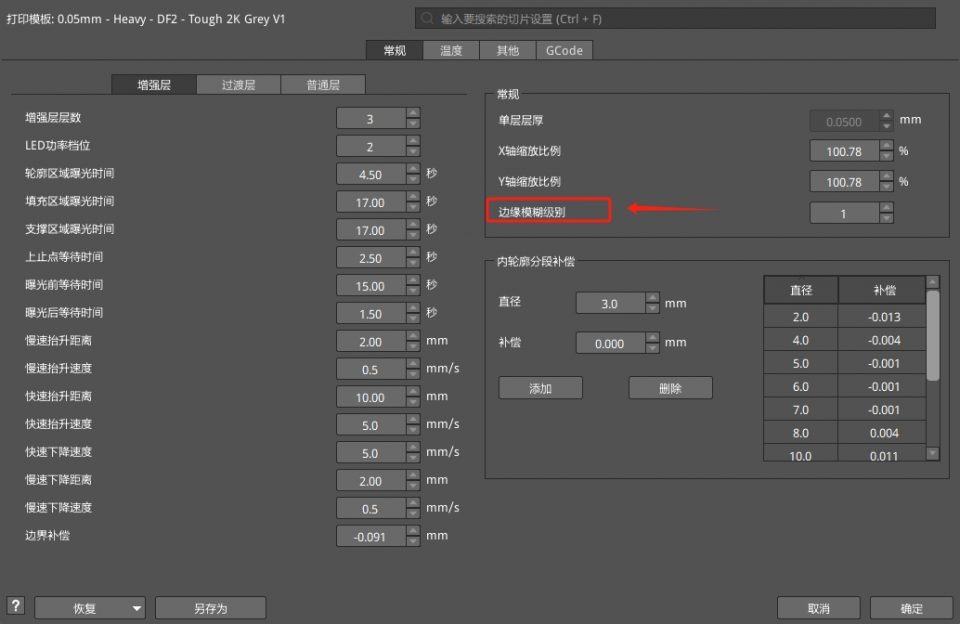Increase 直径 value with up arrow
Image resolution: width=960 pixels, height=624 pixels.
pos(653,298)
